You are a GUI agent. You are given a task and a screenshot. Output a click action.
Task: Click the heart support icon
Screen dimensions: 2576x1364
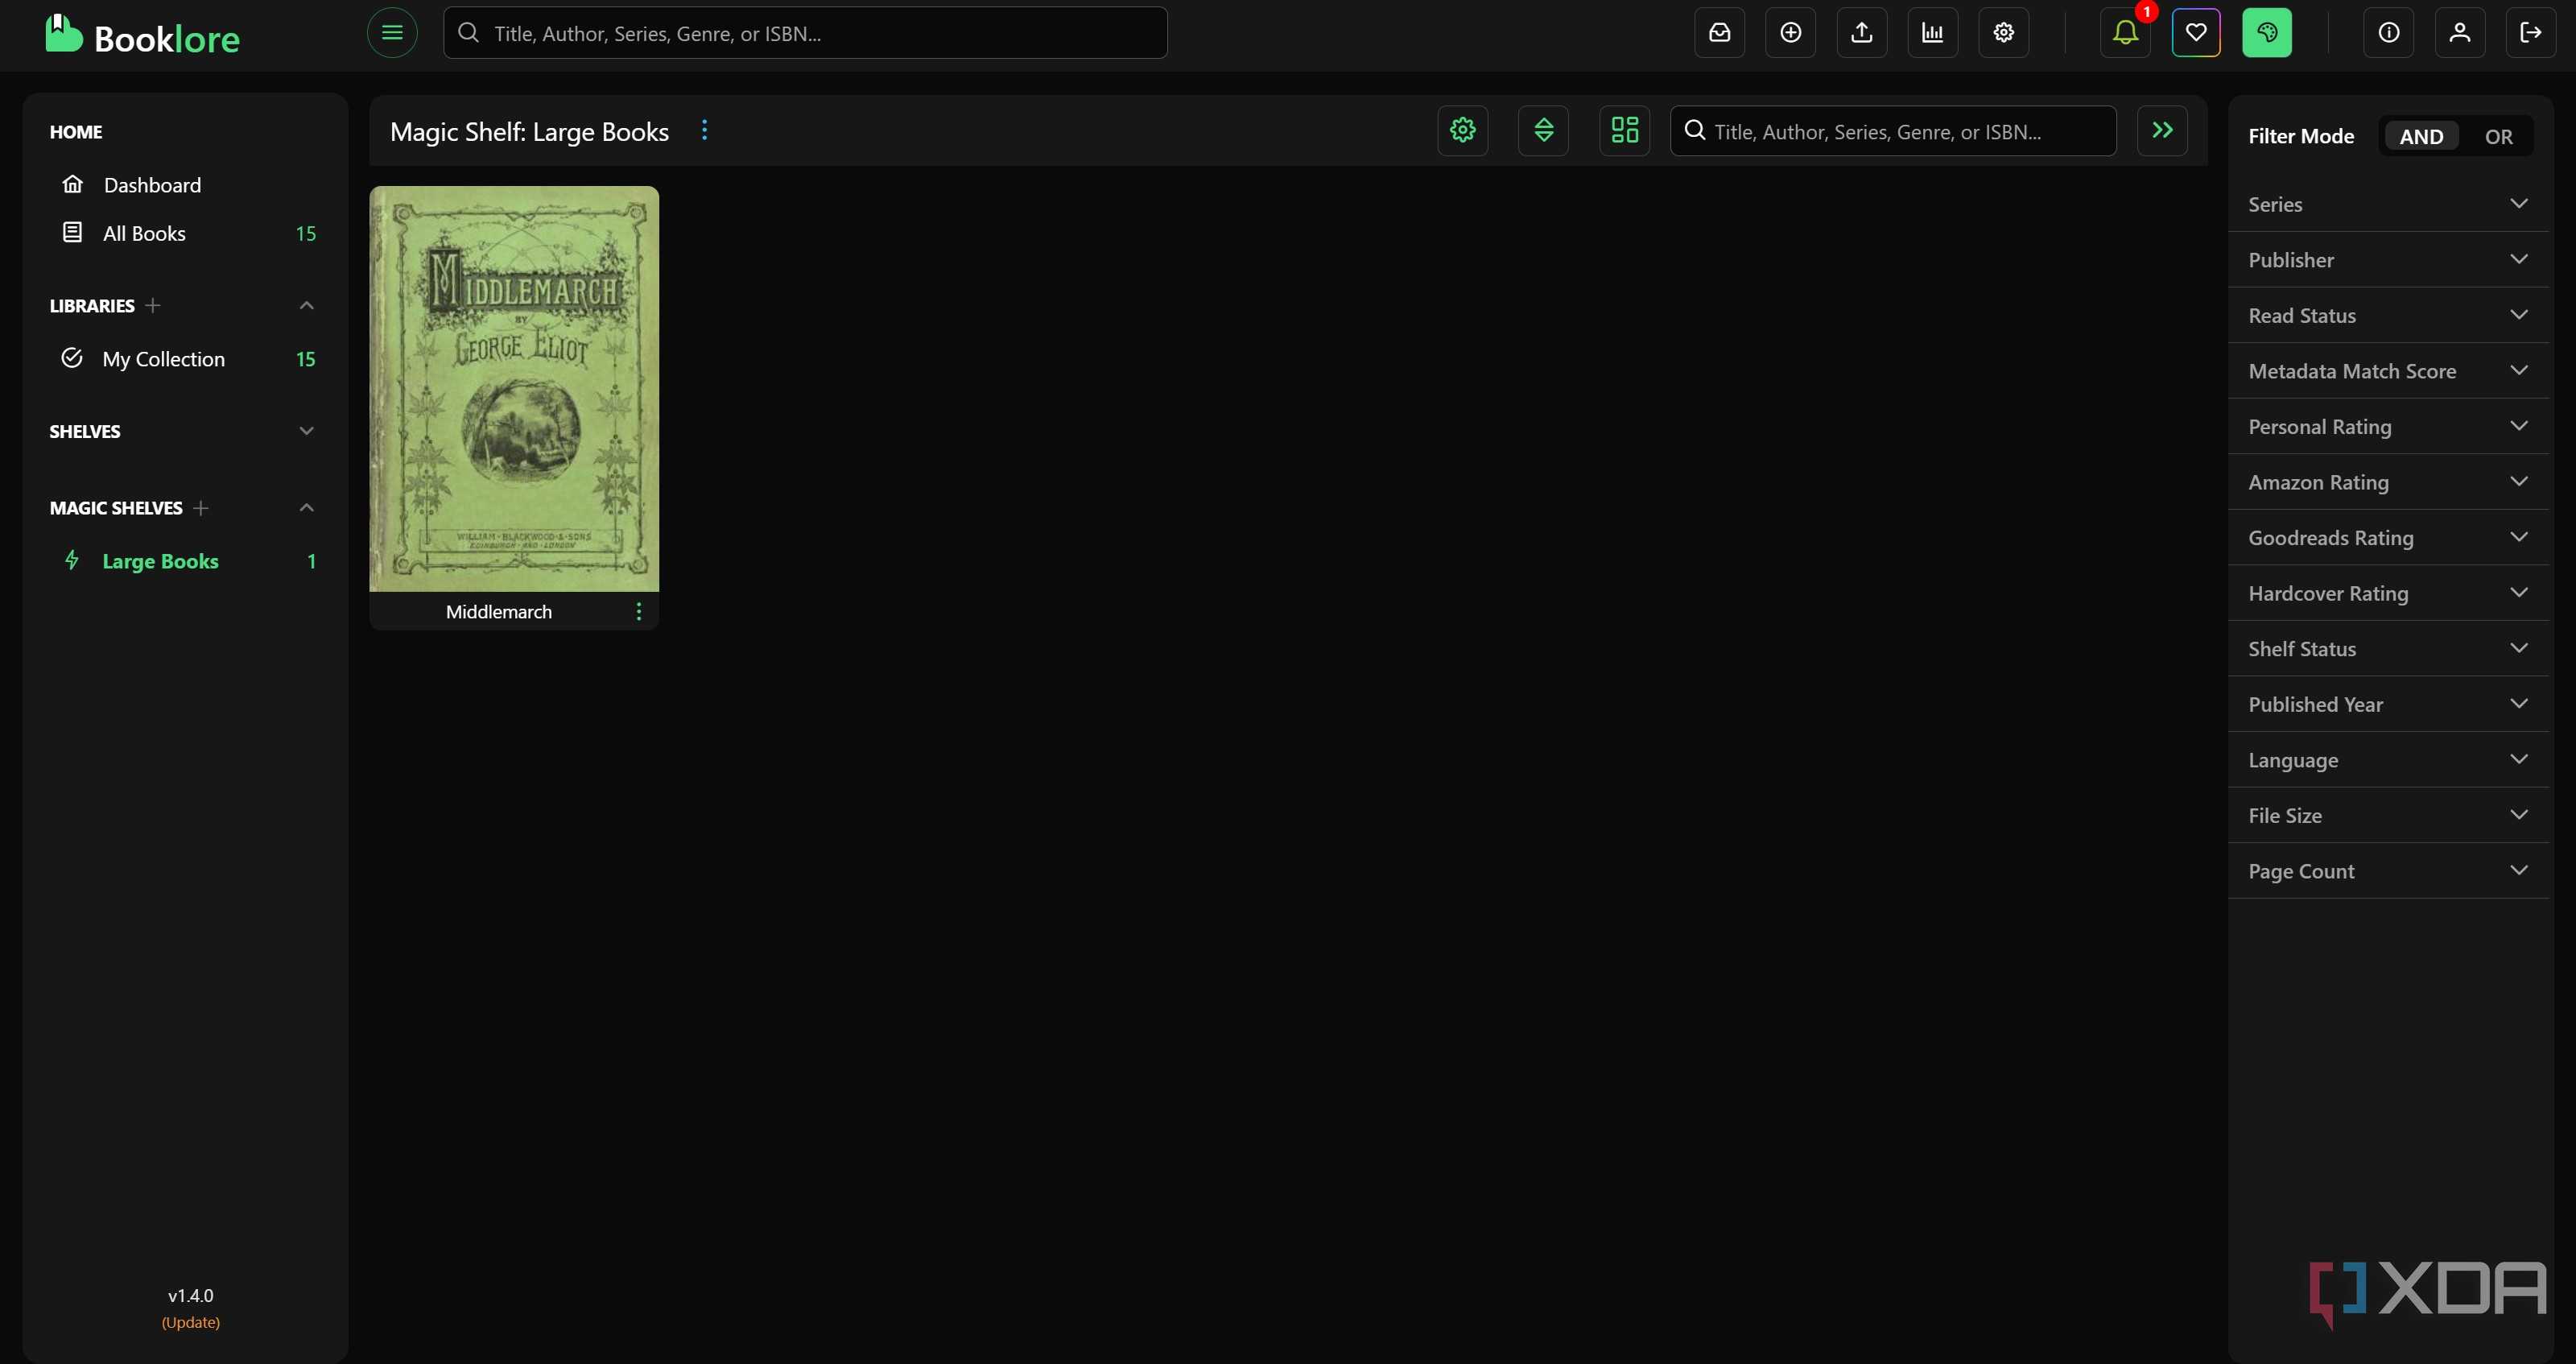click(x=2196, y=33)
